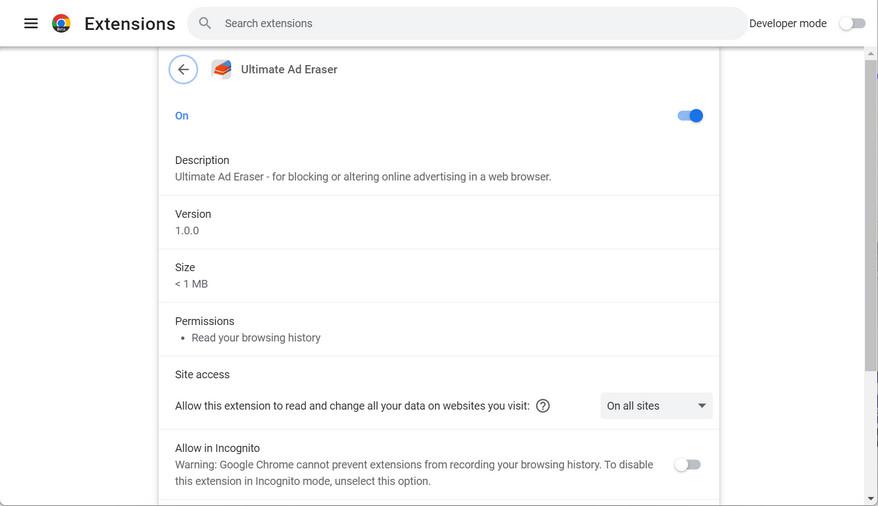Open the site access help icon
The image size is (878, 506).
[x=543, y=406]
